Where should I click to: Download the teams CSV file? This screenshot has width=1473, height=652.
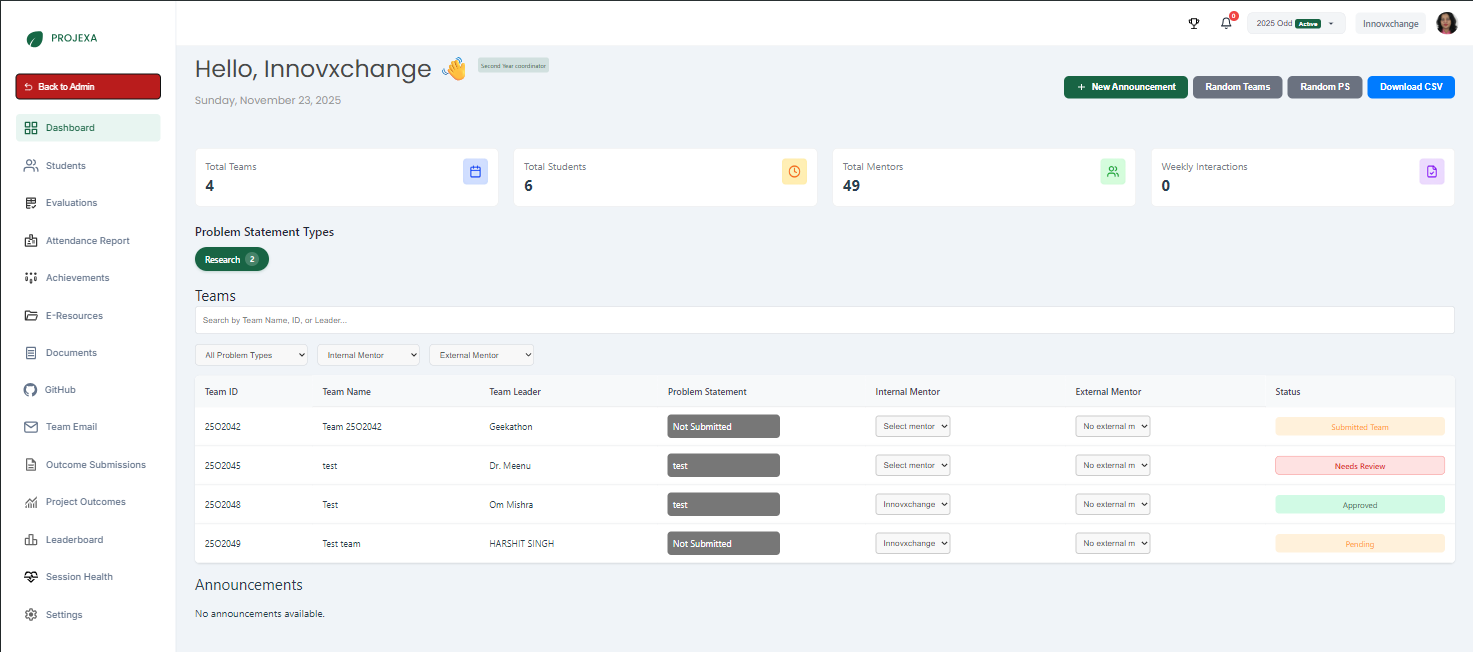[1411, 87]
